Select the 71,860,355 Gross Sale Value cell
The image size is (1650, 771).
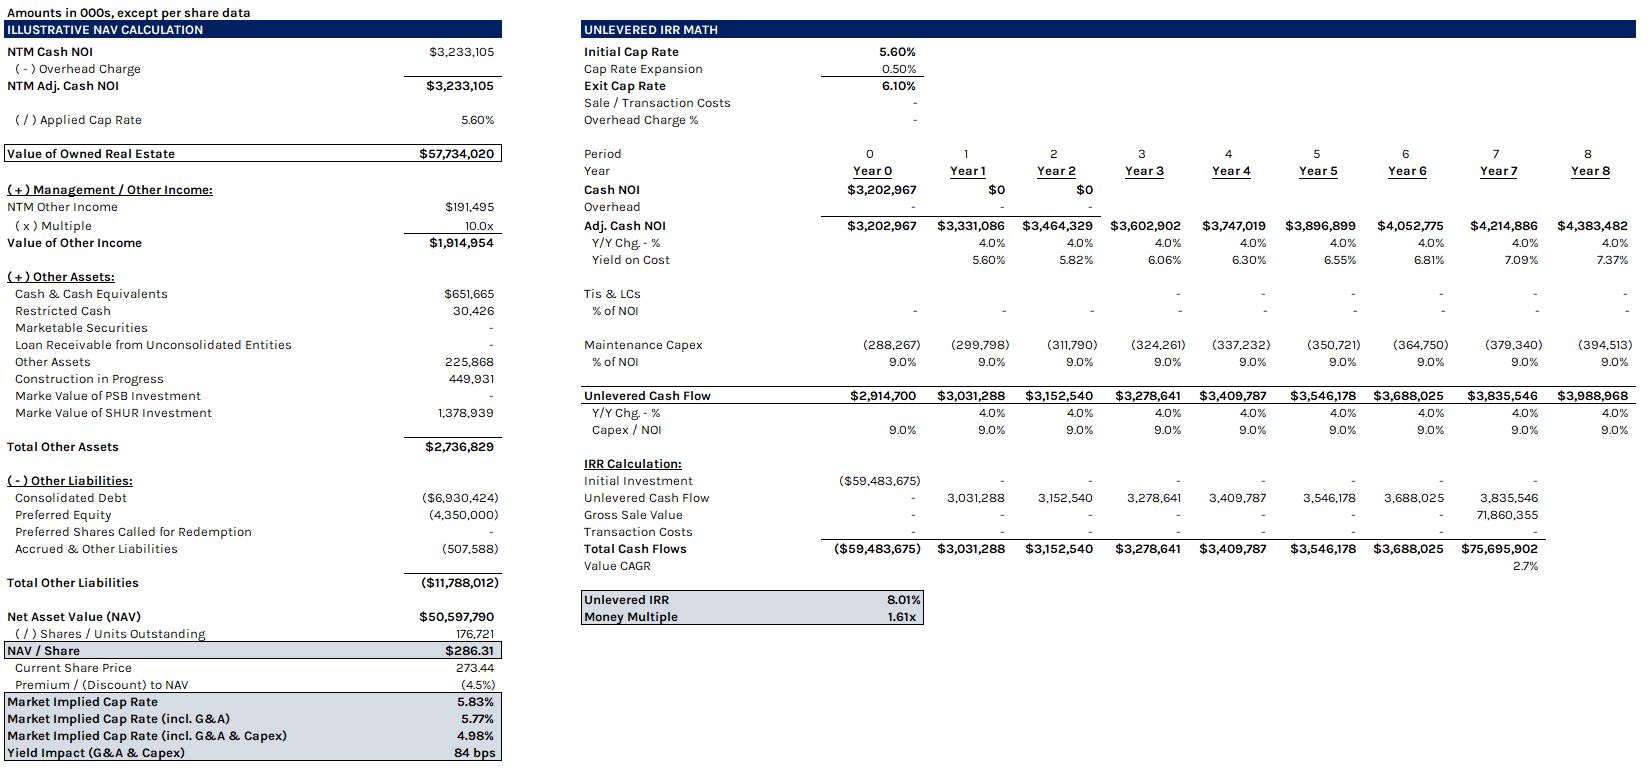pyautogui.click(x=1509, y=515)
